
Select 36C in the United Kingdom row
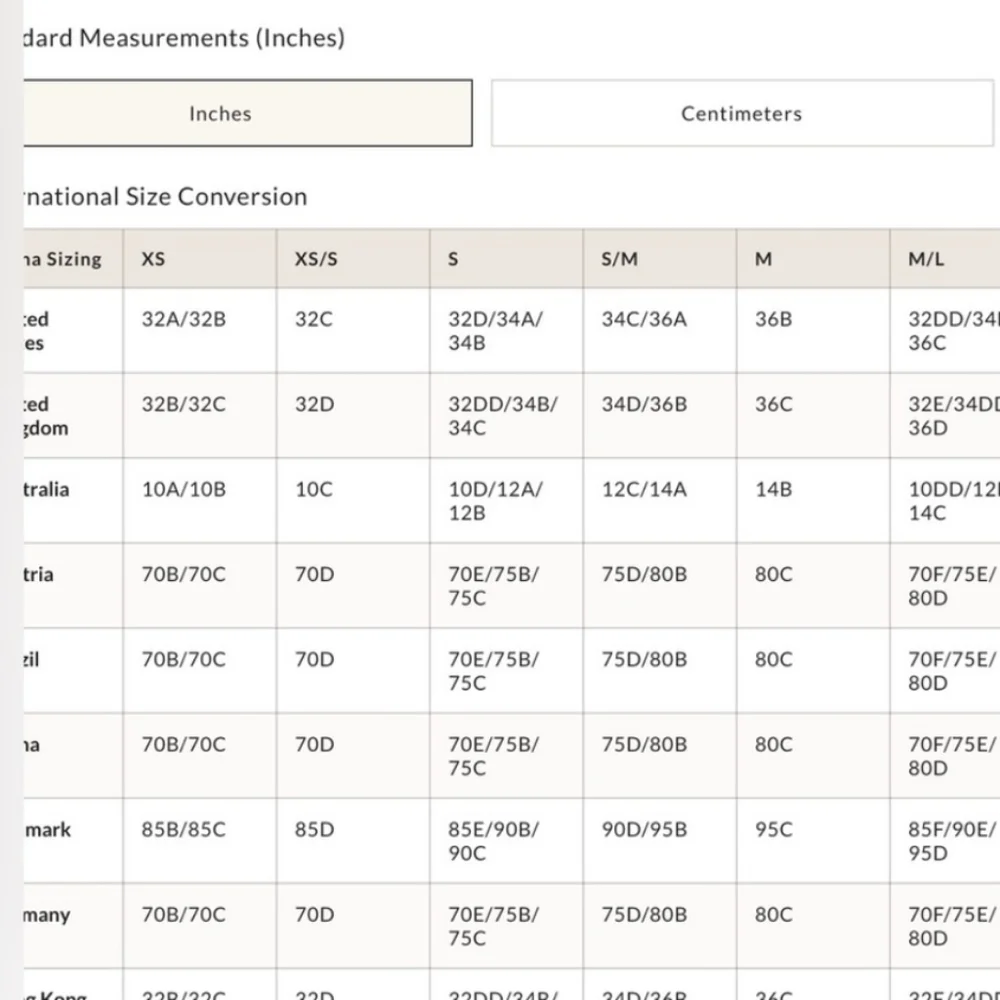[x=813, y=416]
